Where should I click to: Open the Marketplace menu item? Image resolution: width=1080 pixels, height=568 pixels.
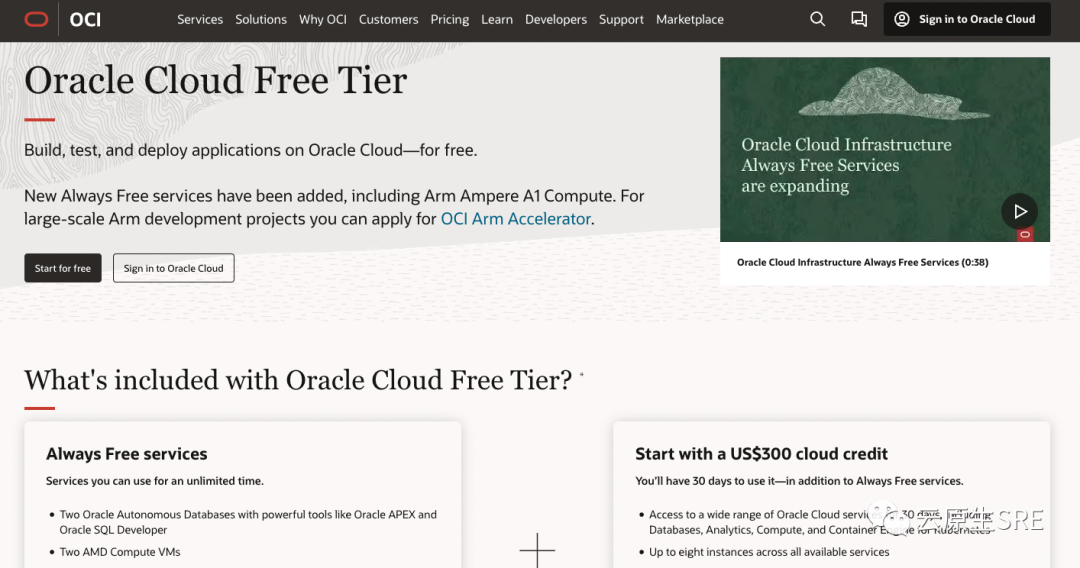tap(689, 19)
